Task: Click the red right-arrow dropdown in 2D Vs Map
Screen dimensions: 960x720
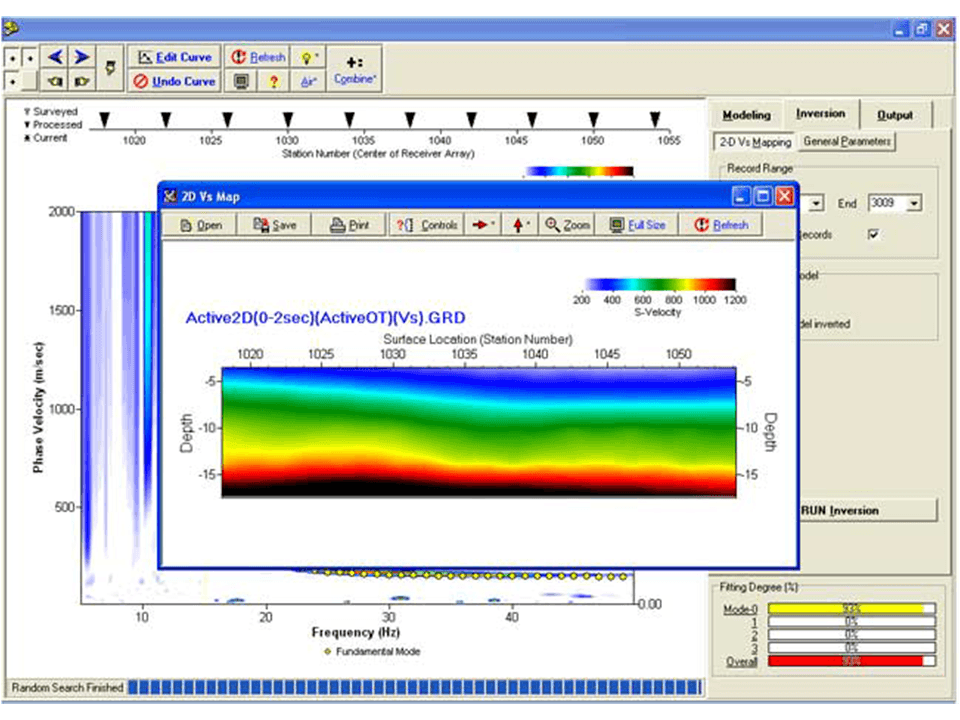Action: coord(483,225)
